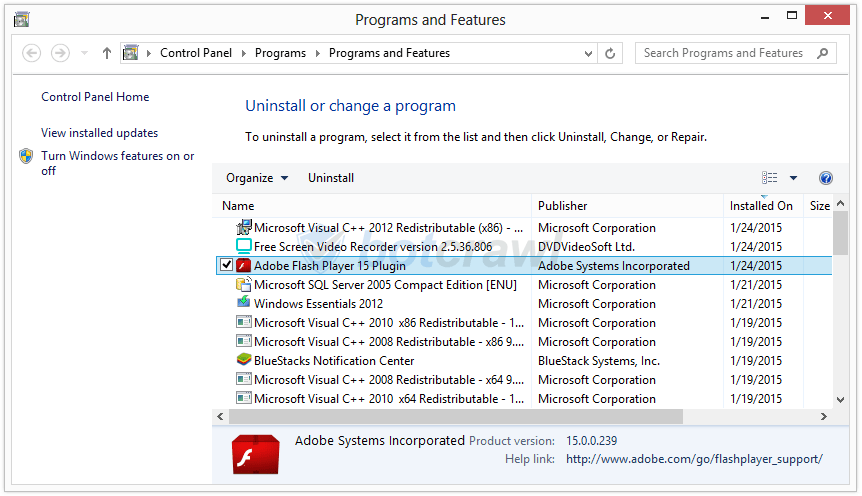Click the horizontal scrollbar thumb
862x496 pixels.
coord(456,416)
